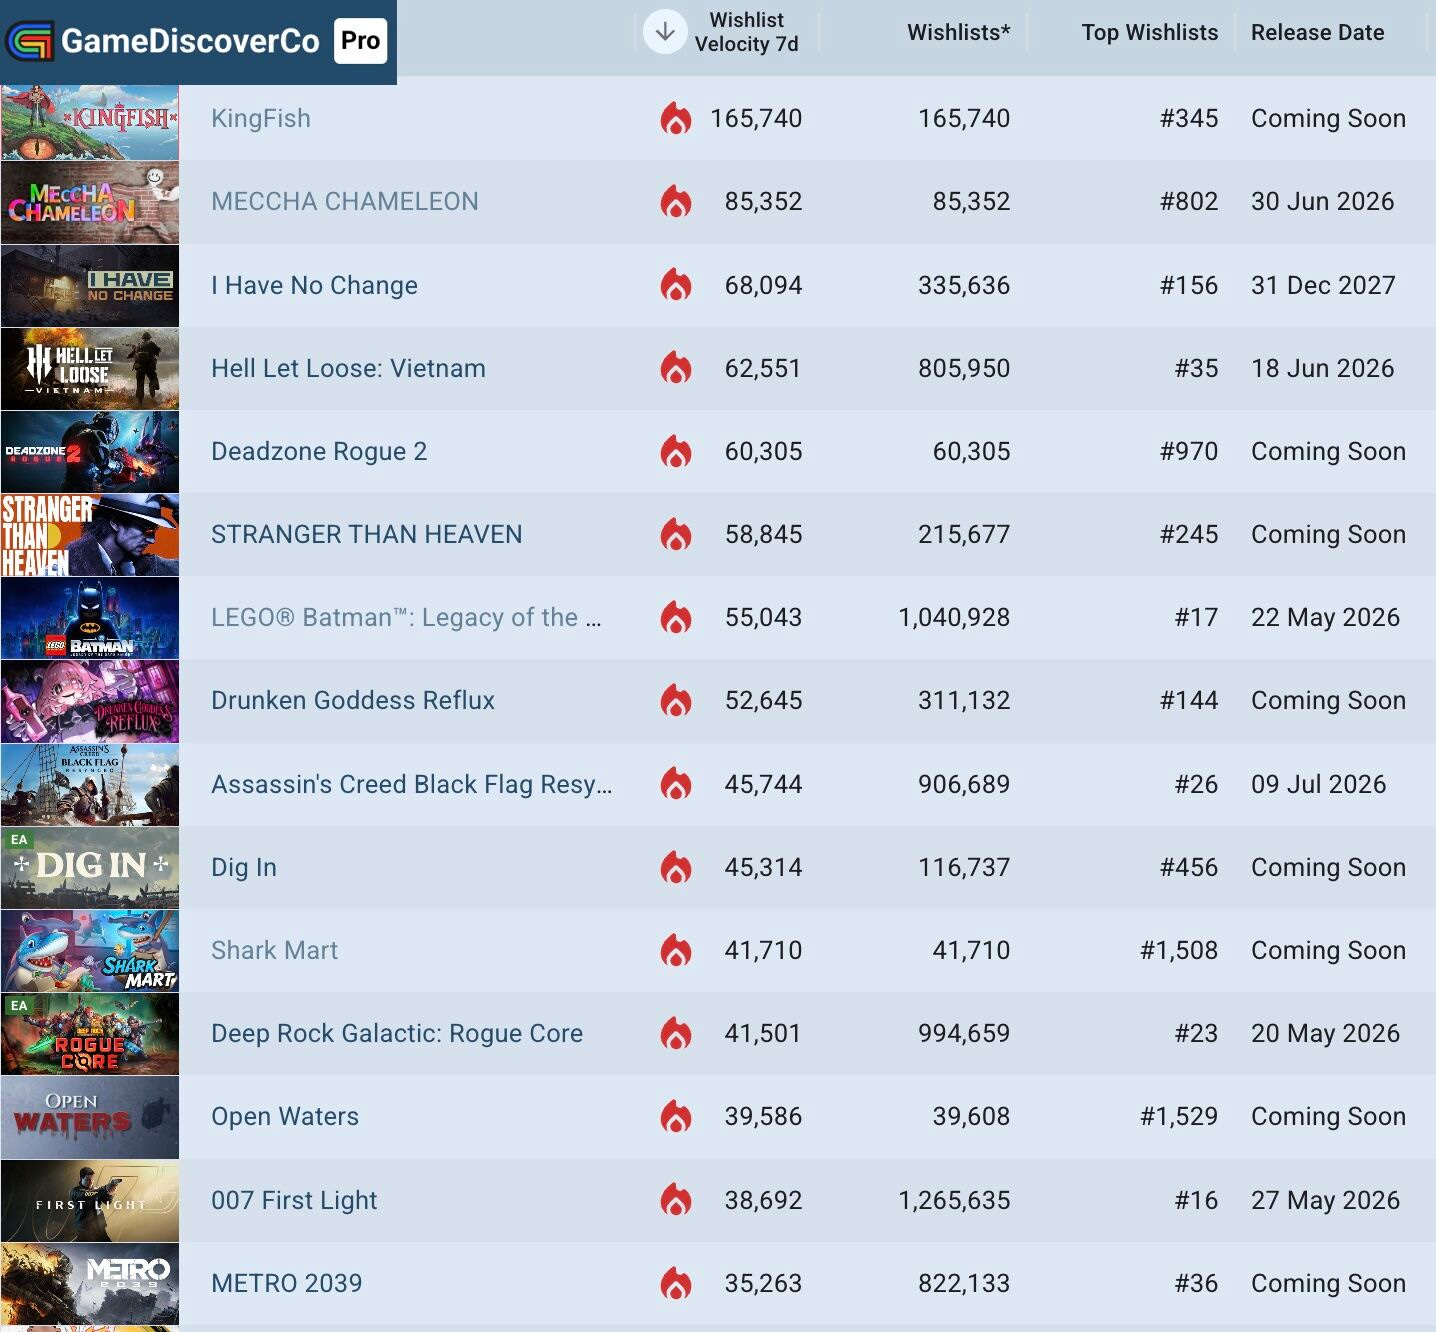The width and height of the screenshot is (1436, 1332).
Task: Sort by Wishlists column header
Action: (x=958, y=32)
